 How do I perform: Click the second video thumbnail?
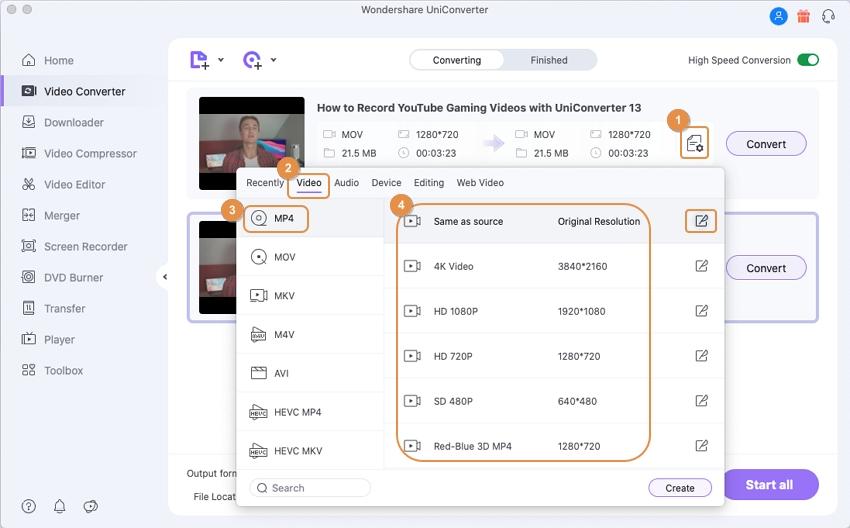tap(217, 267)
